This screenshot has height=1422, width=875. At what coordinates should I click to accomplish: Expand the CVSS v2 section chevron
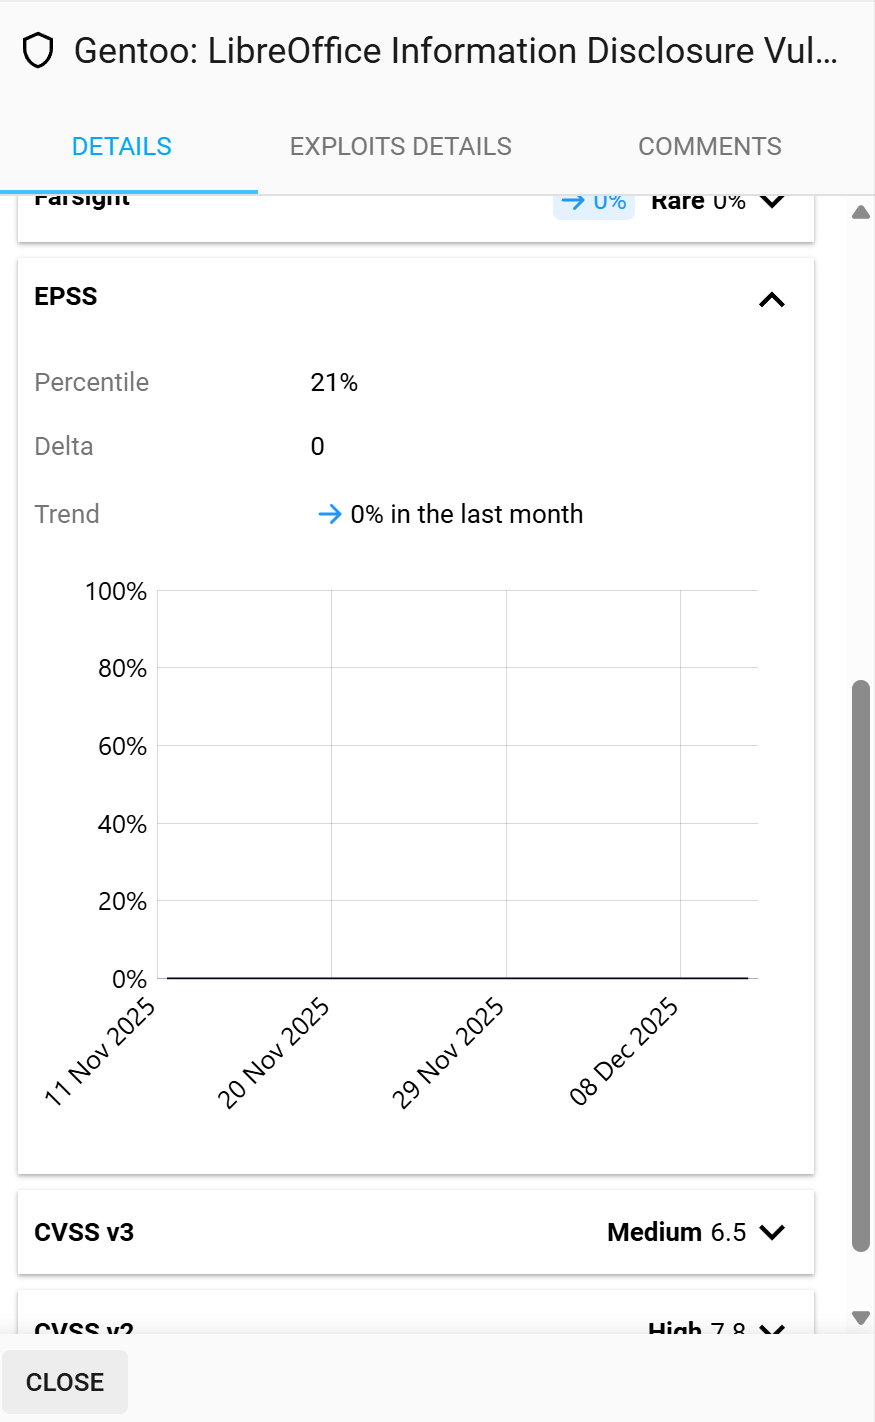pos(772,1329)
